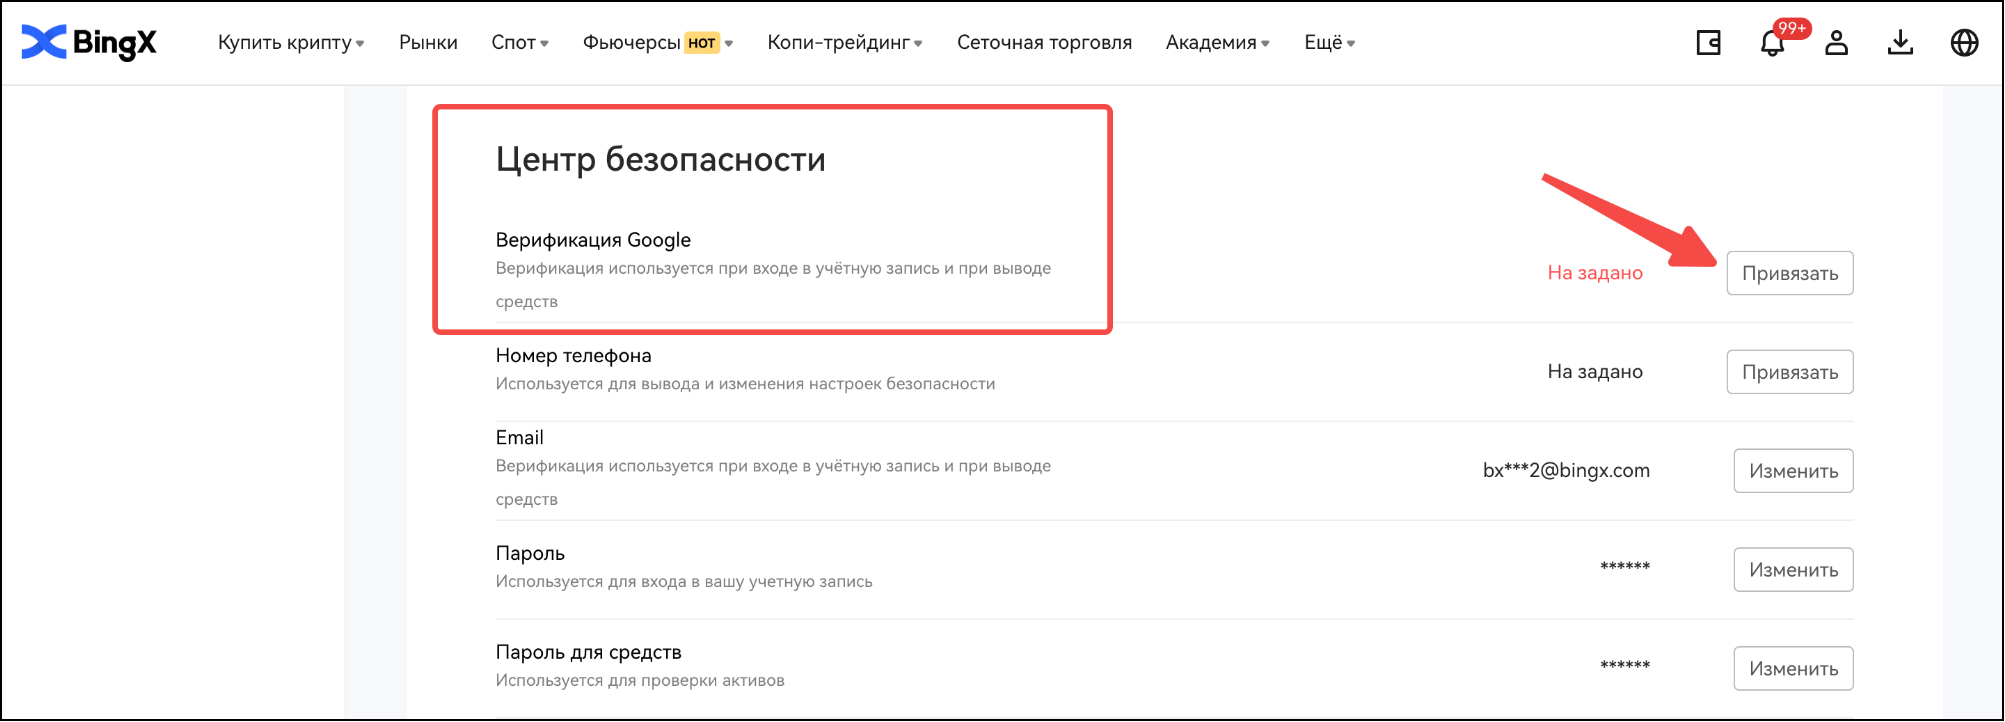Open the language globe icon
The width and height of the screenshot is (2005, 722).
point(1964,43)
